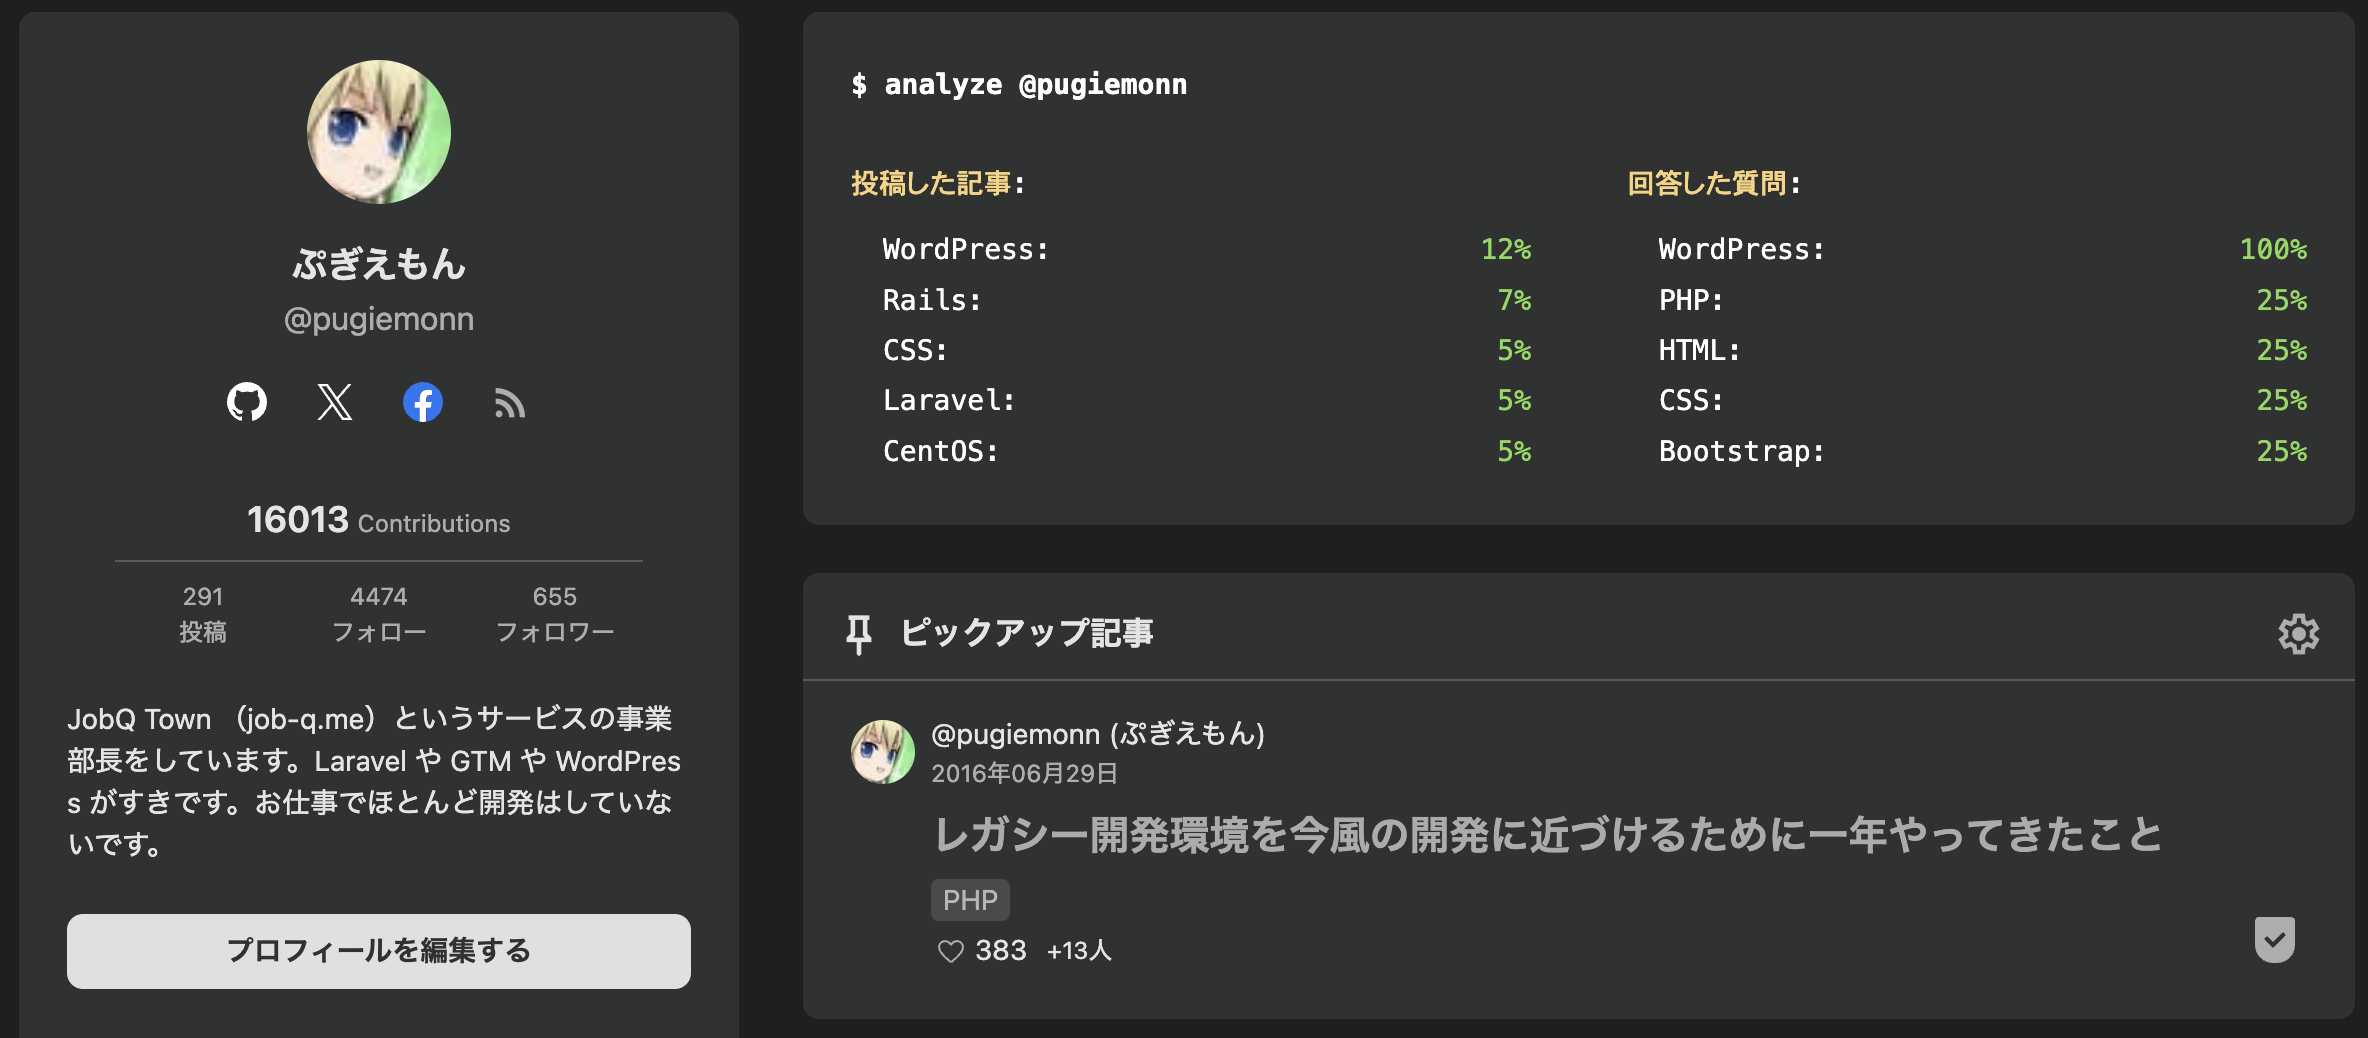The image size is (2368, 1038).
Task: Open the Facebook profile icon
Action: [x=423, y=403]
